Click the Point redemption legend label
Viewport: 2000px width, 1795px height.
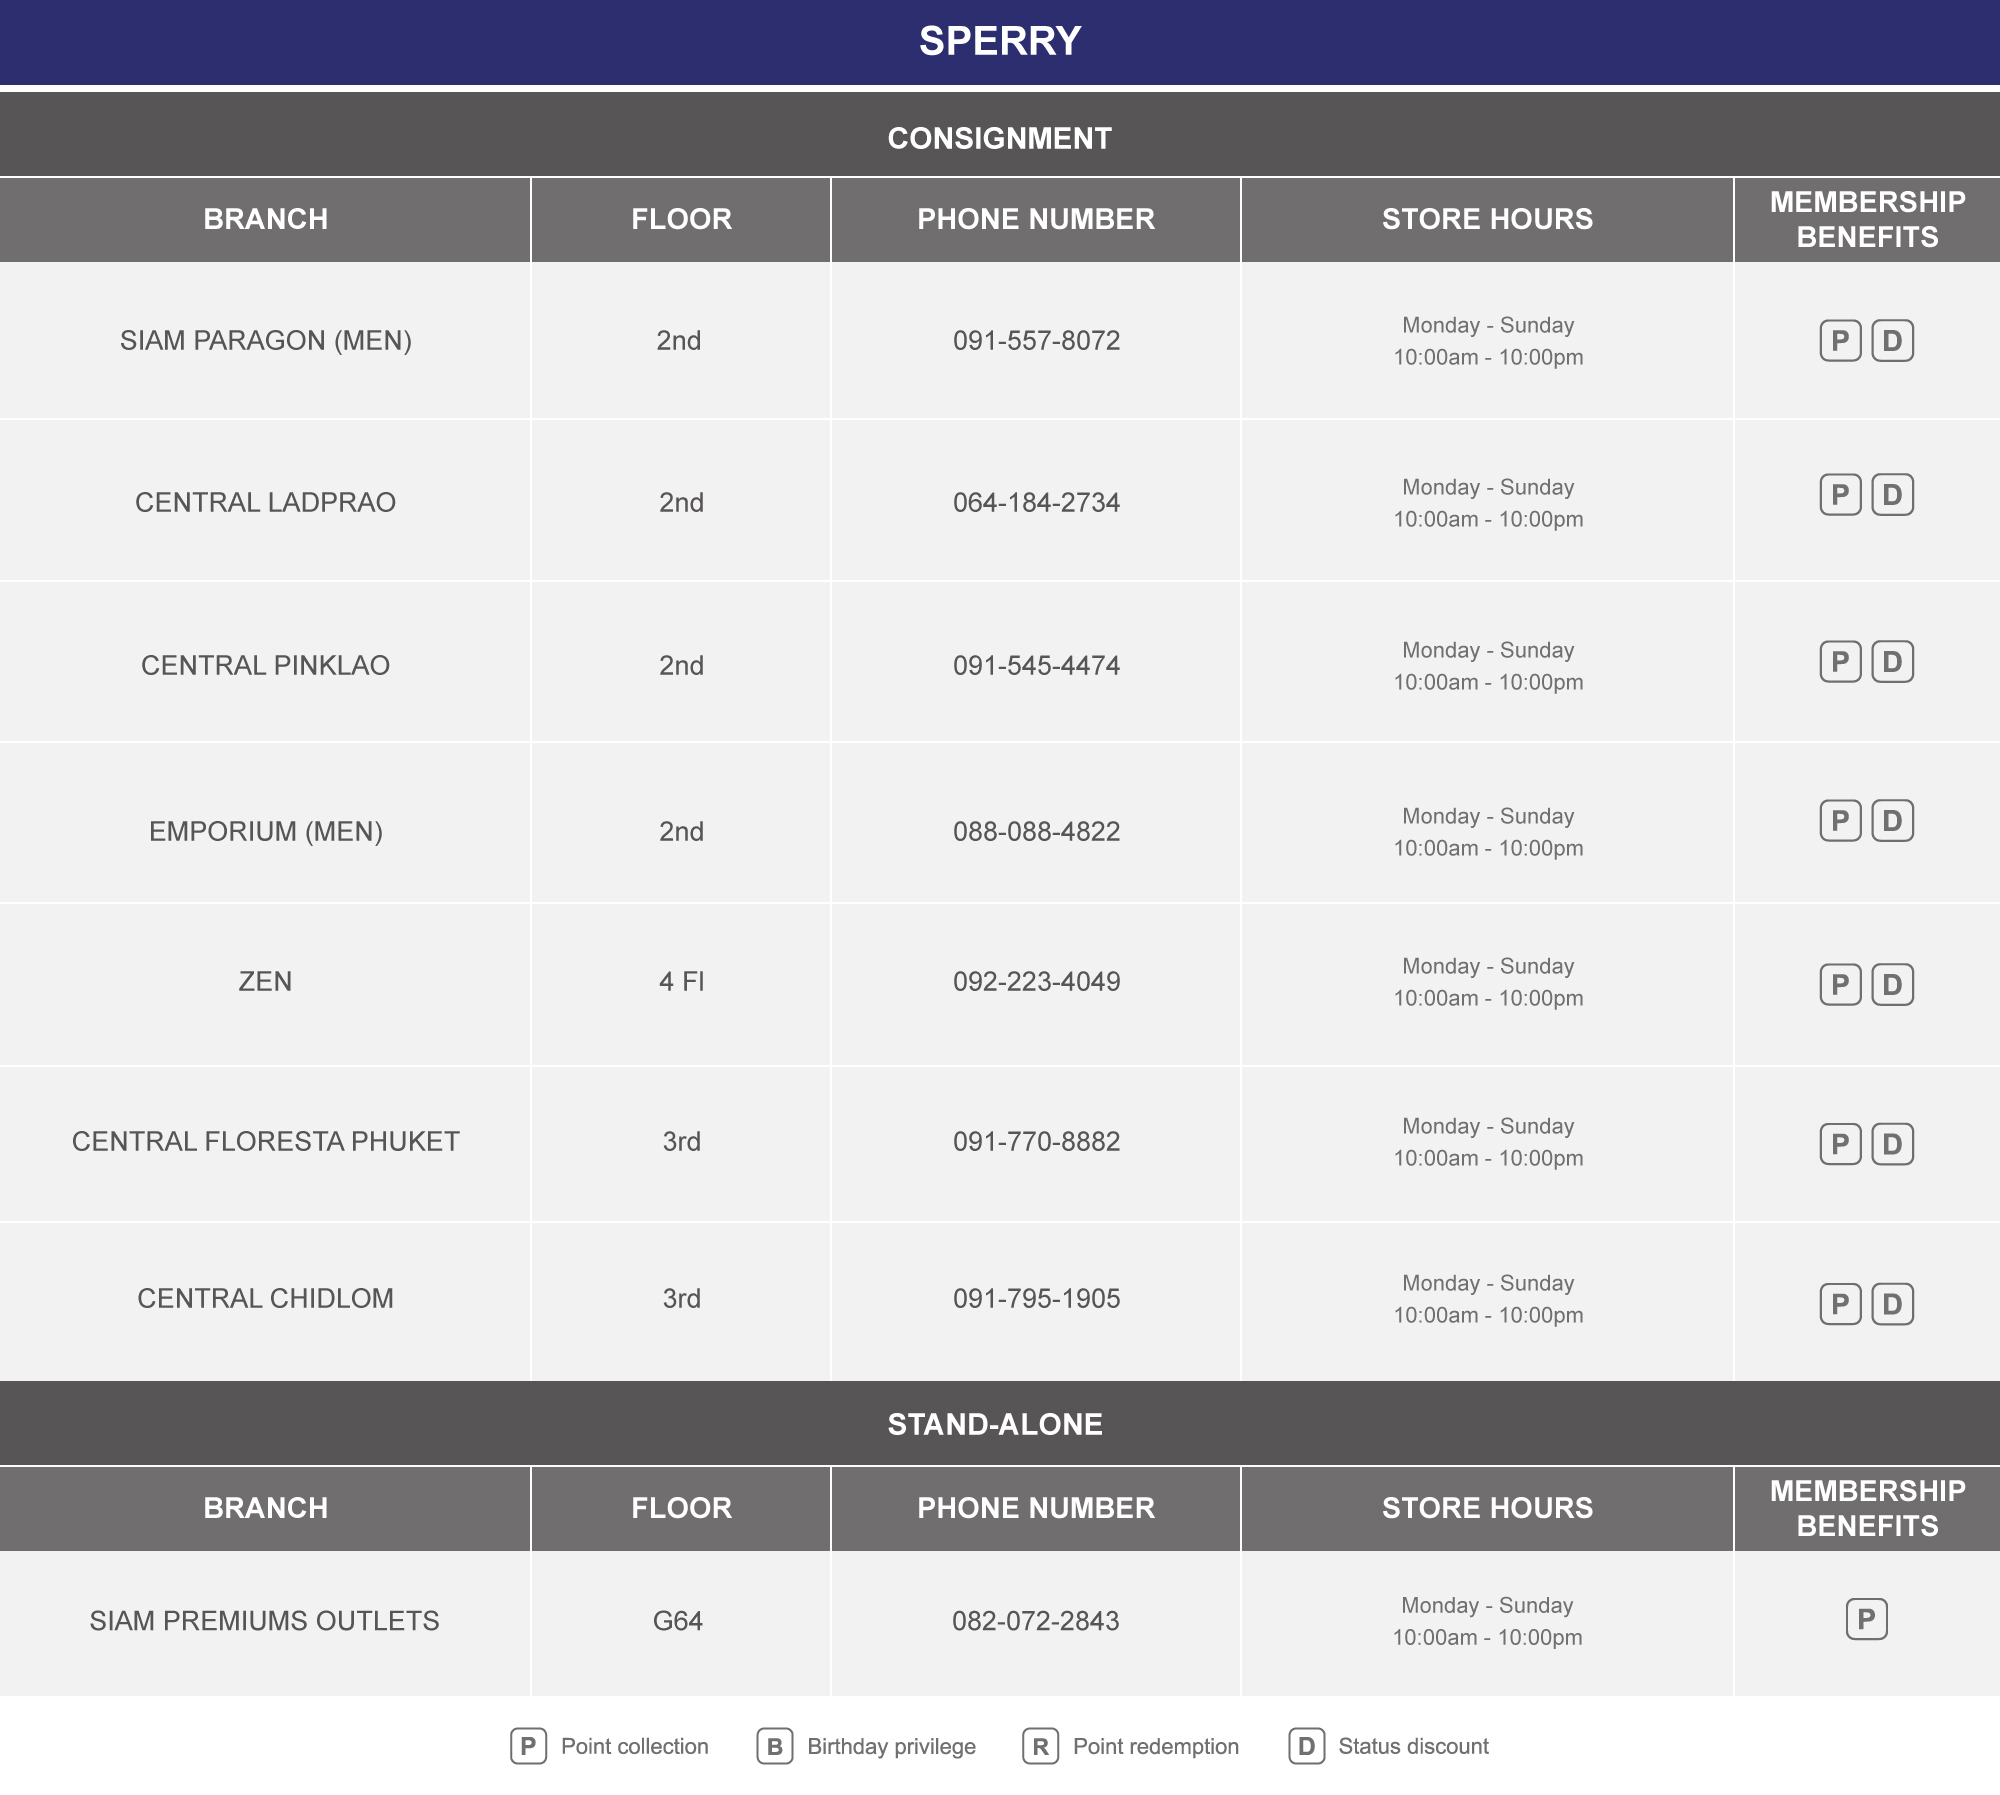click(x=1156, y=1746)
